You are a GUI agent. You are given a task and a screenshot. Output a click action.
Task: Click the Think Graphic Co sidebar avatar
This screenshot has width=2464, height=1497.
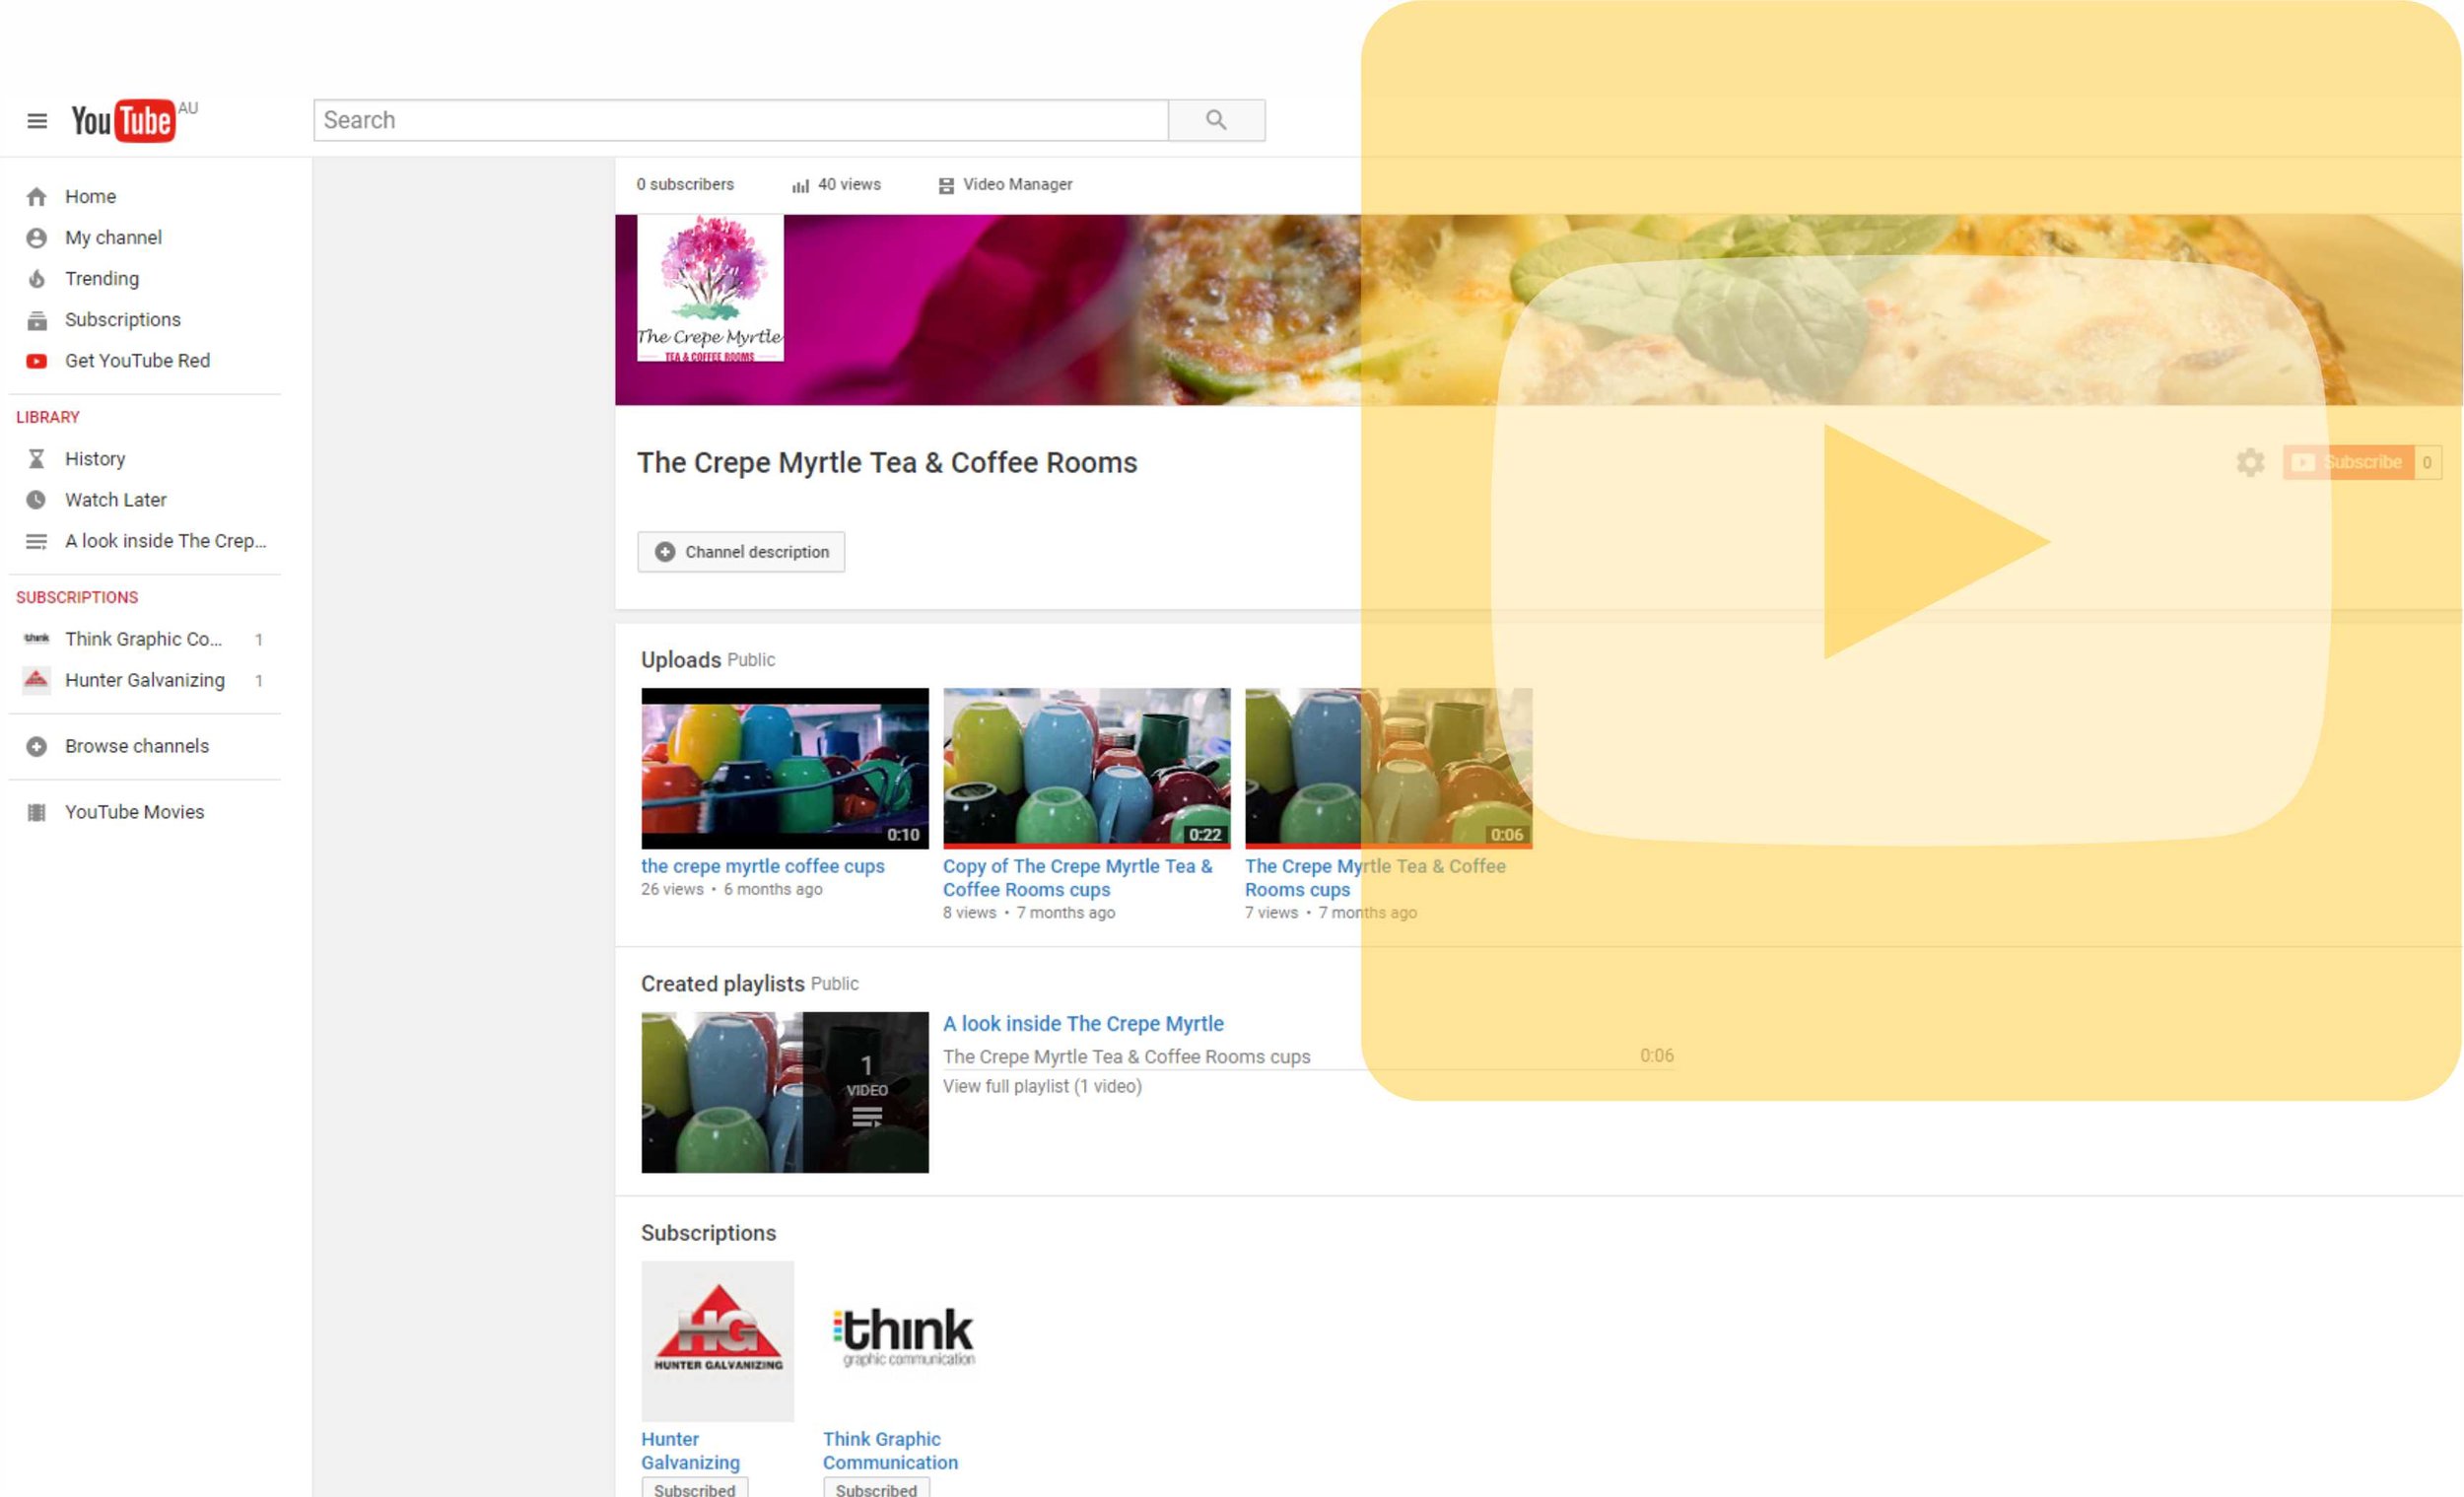point(37,639)
